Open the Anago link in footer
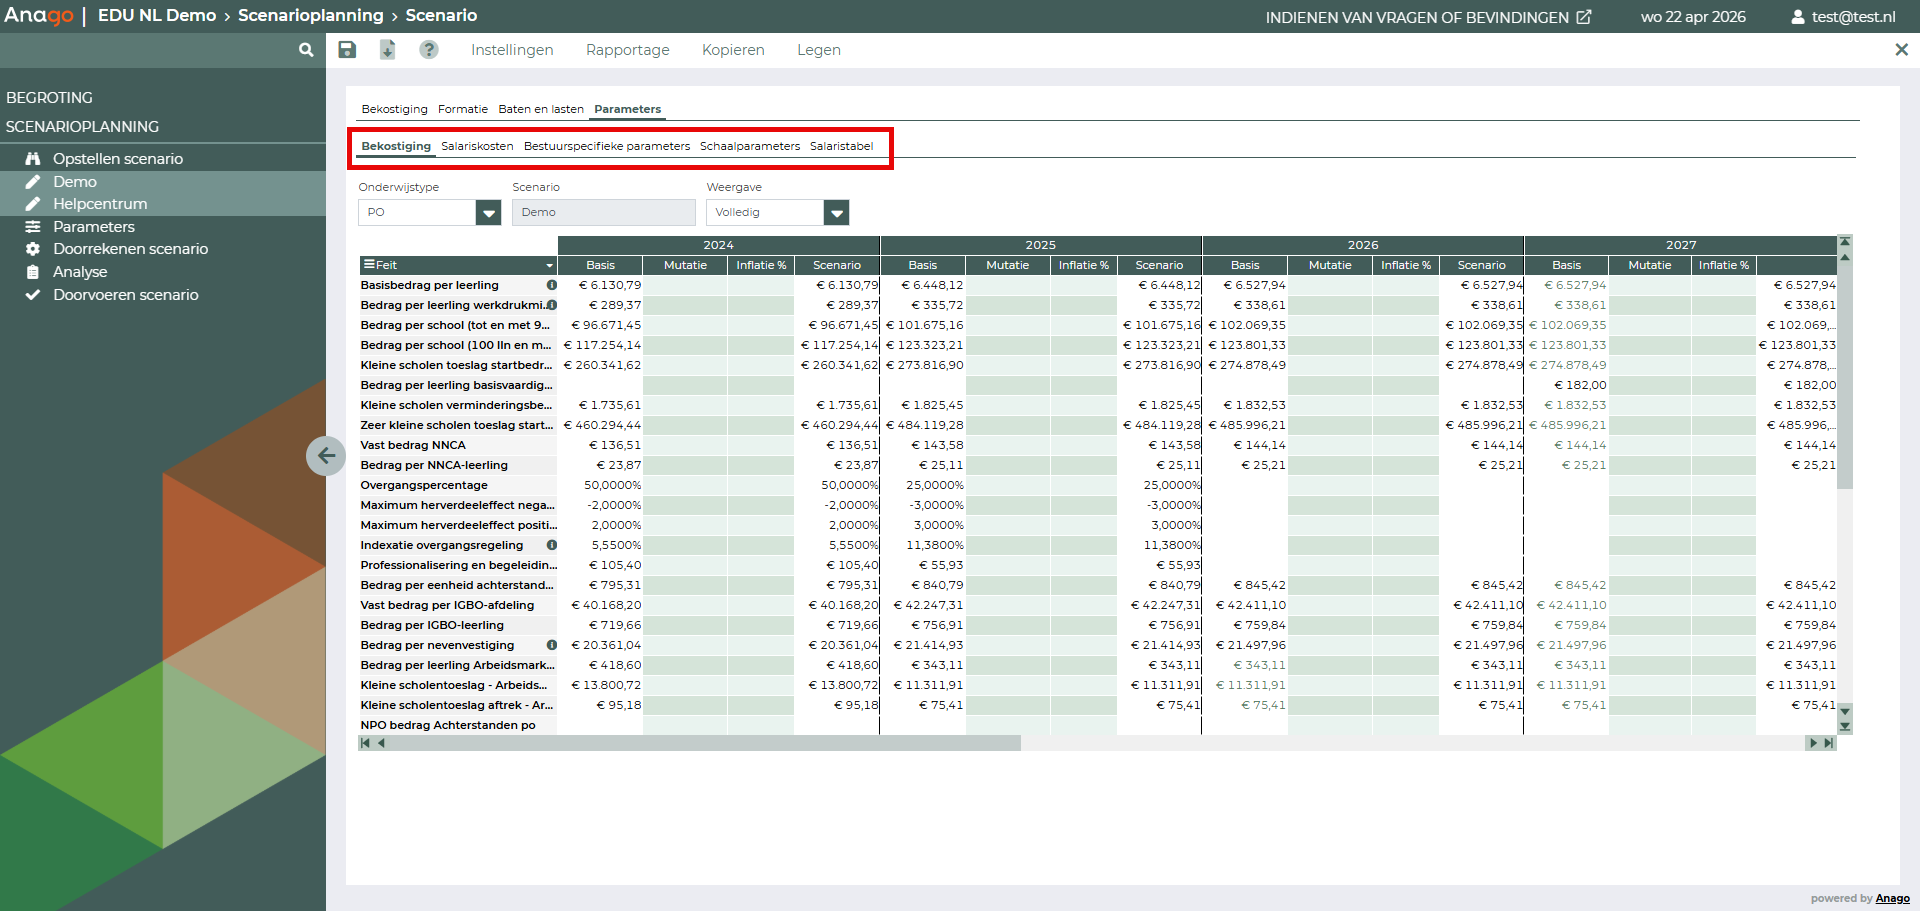 point(1892,898)
